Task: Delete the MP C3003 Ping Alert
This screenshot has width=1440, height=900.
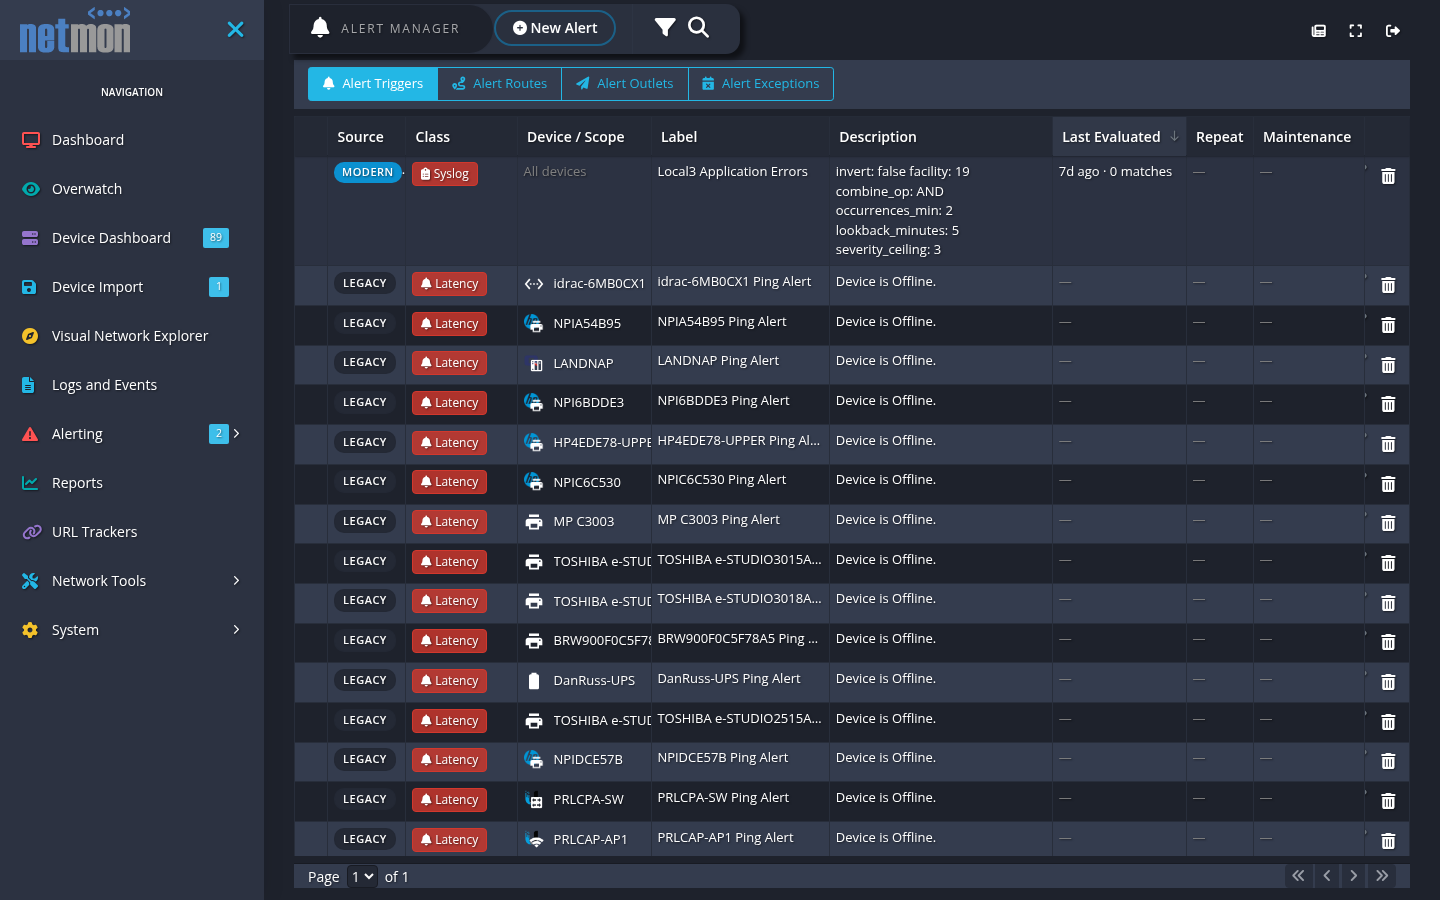Action: (x=1388, y=523)
